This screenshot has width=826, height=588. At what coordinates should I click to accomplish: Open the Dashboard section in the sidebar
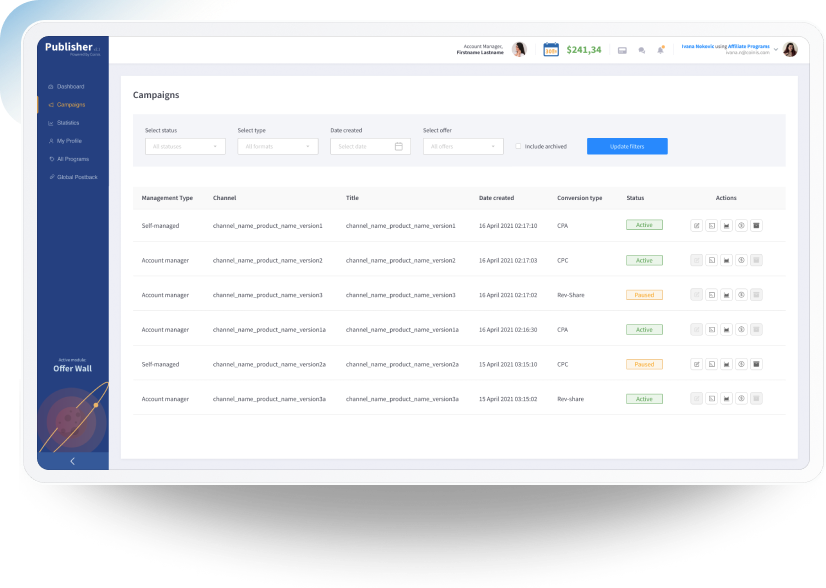[x=70, y=87]
